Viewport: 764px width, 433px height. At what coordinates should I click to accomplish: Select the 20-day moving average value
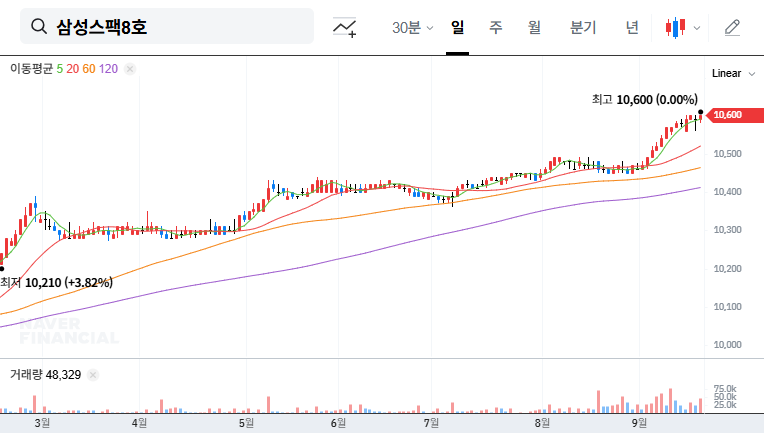click(73, 69)
